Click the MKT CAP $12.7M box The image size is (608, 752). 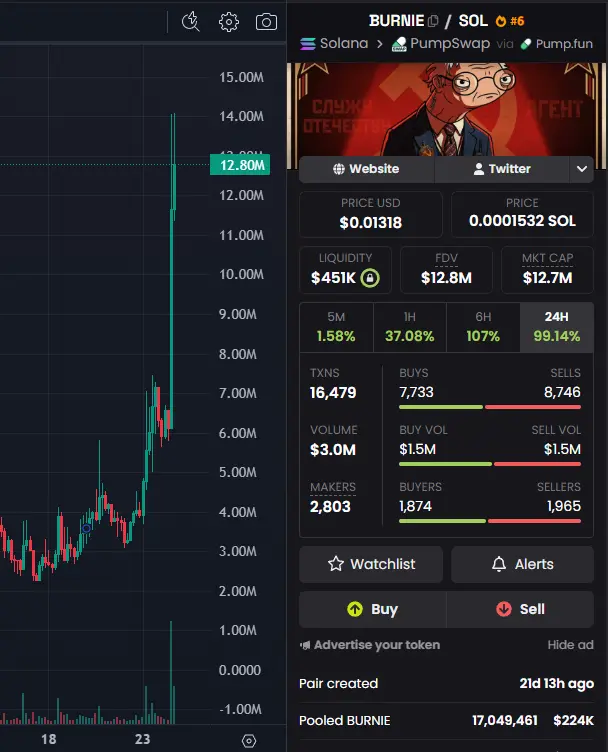(x=547, y=270)
